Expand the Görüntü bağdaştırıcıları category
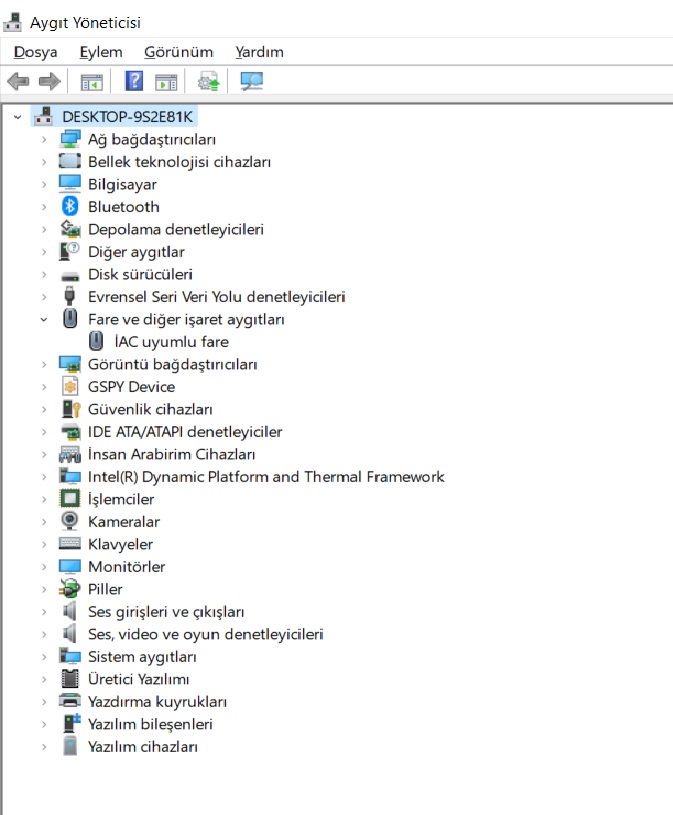 pos(44,364)
